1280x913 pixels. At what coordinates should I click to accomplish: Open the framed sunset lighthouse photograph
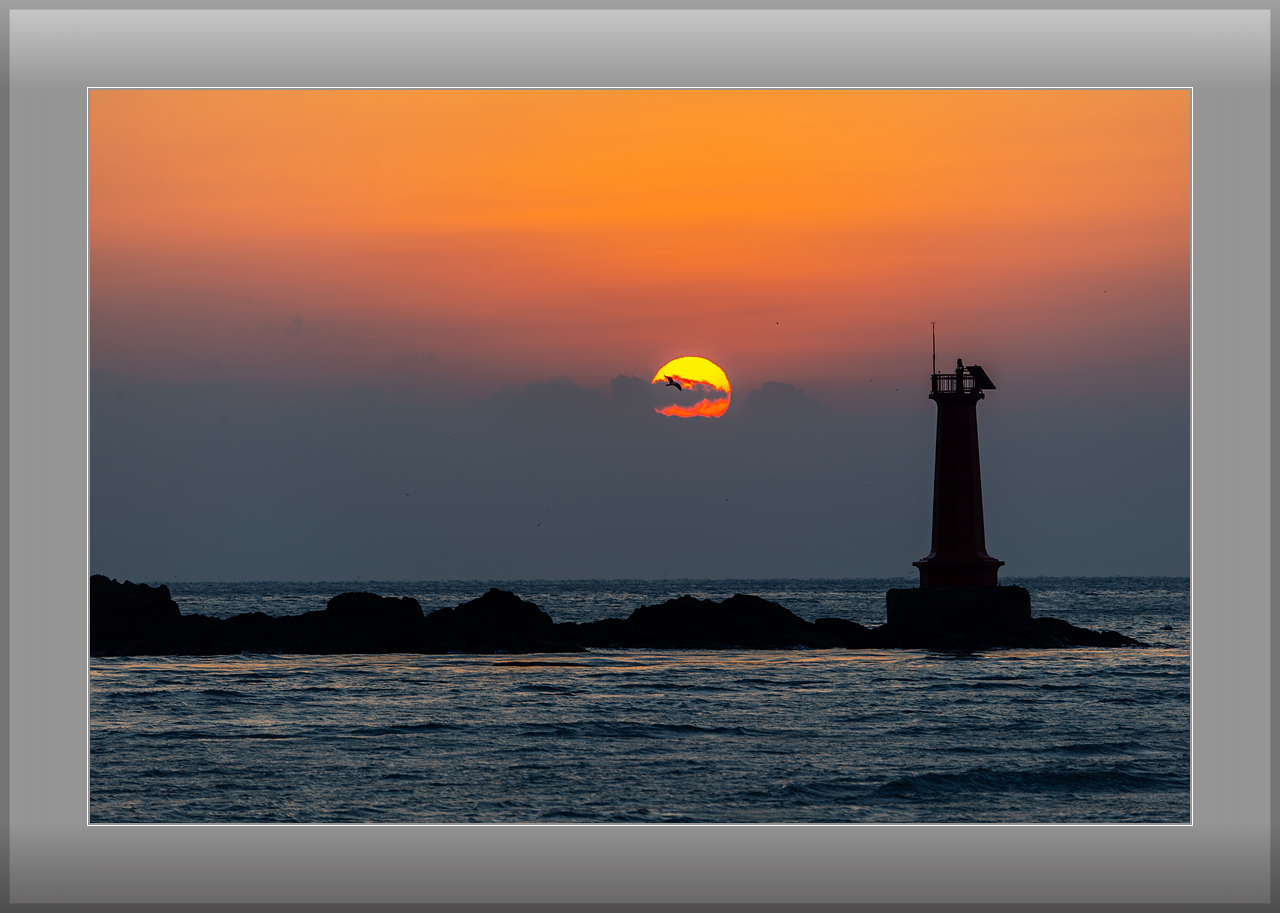pyautogui.click(x=640, y=456)
